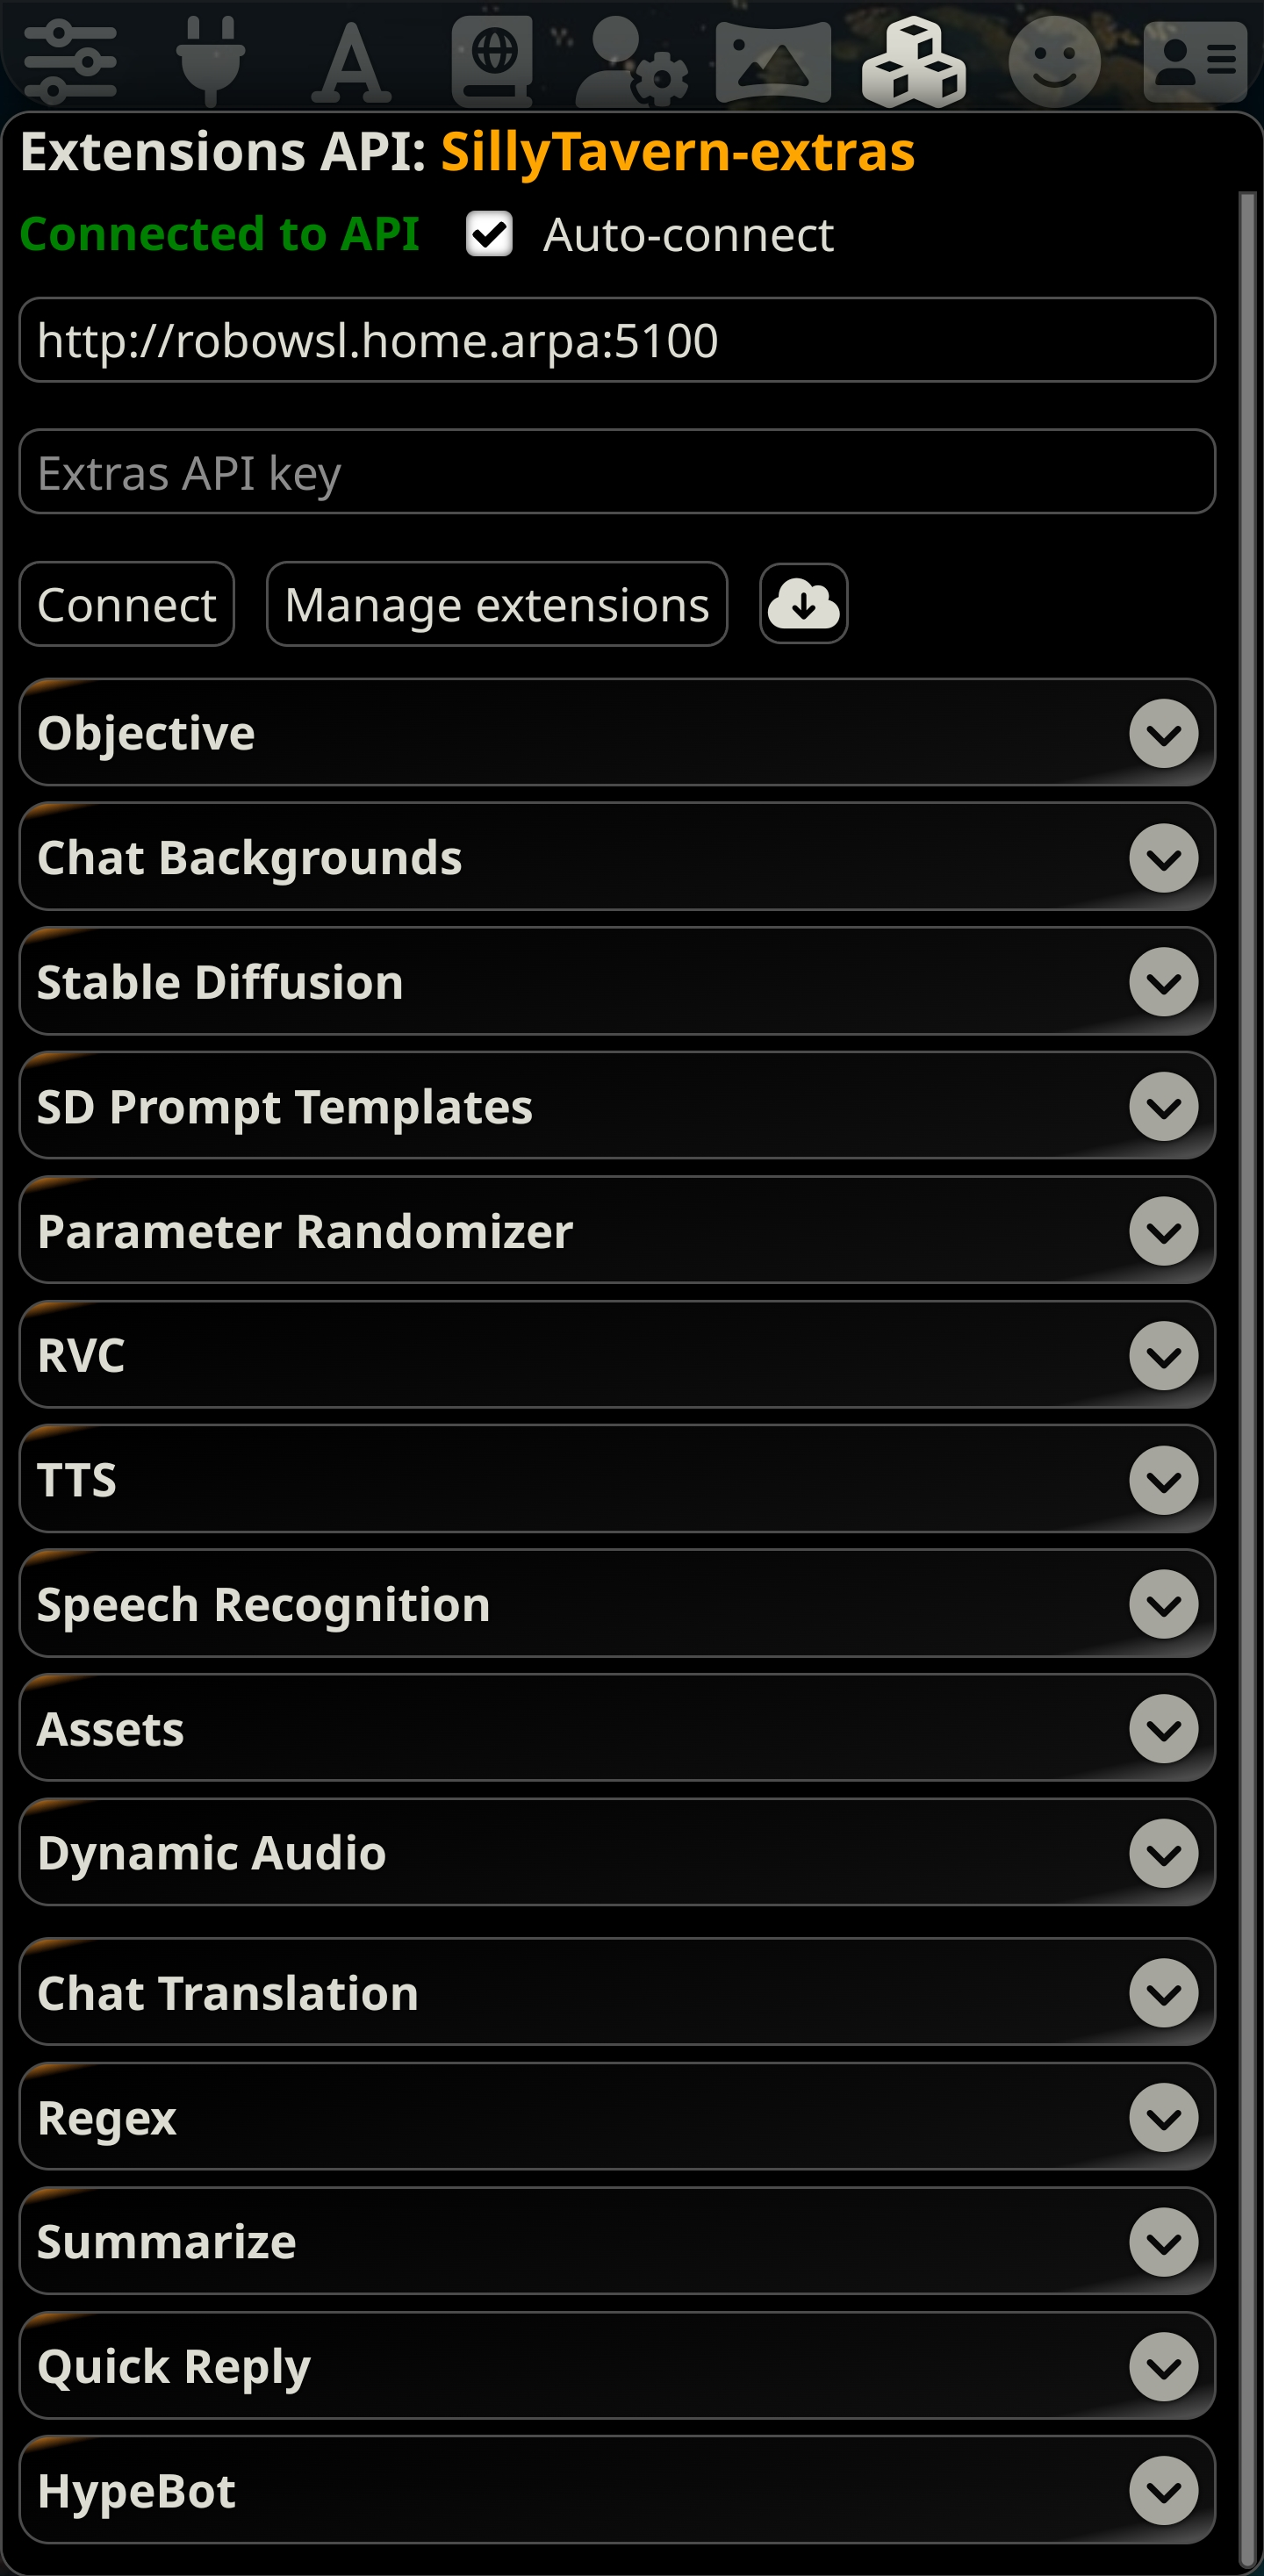The width and height of the screenshot is (1264, 2576).
Task: Expand the TTS section
Action: (x=1163, y=1481)
